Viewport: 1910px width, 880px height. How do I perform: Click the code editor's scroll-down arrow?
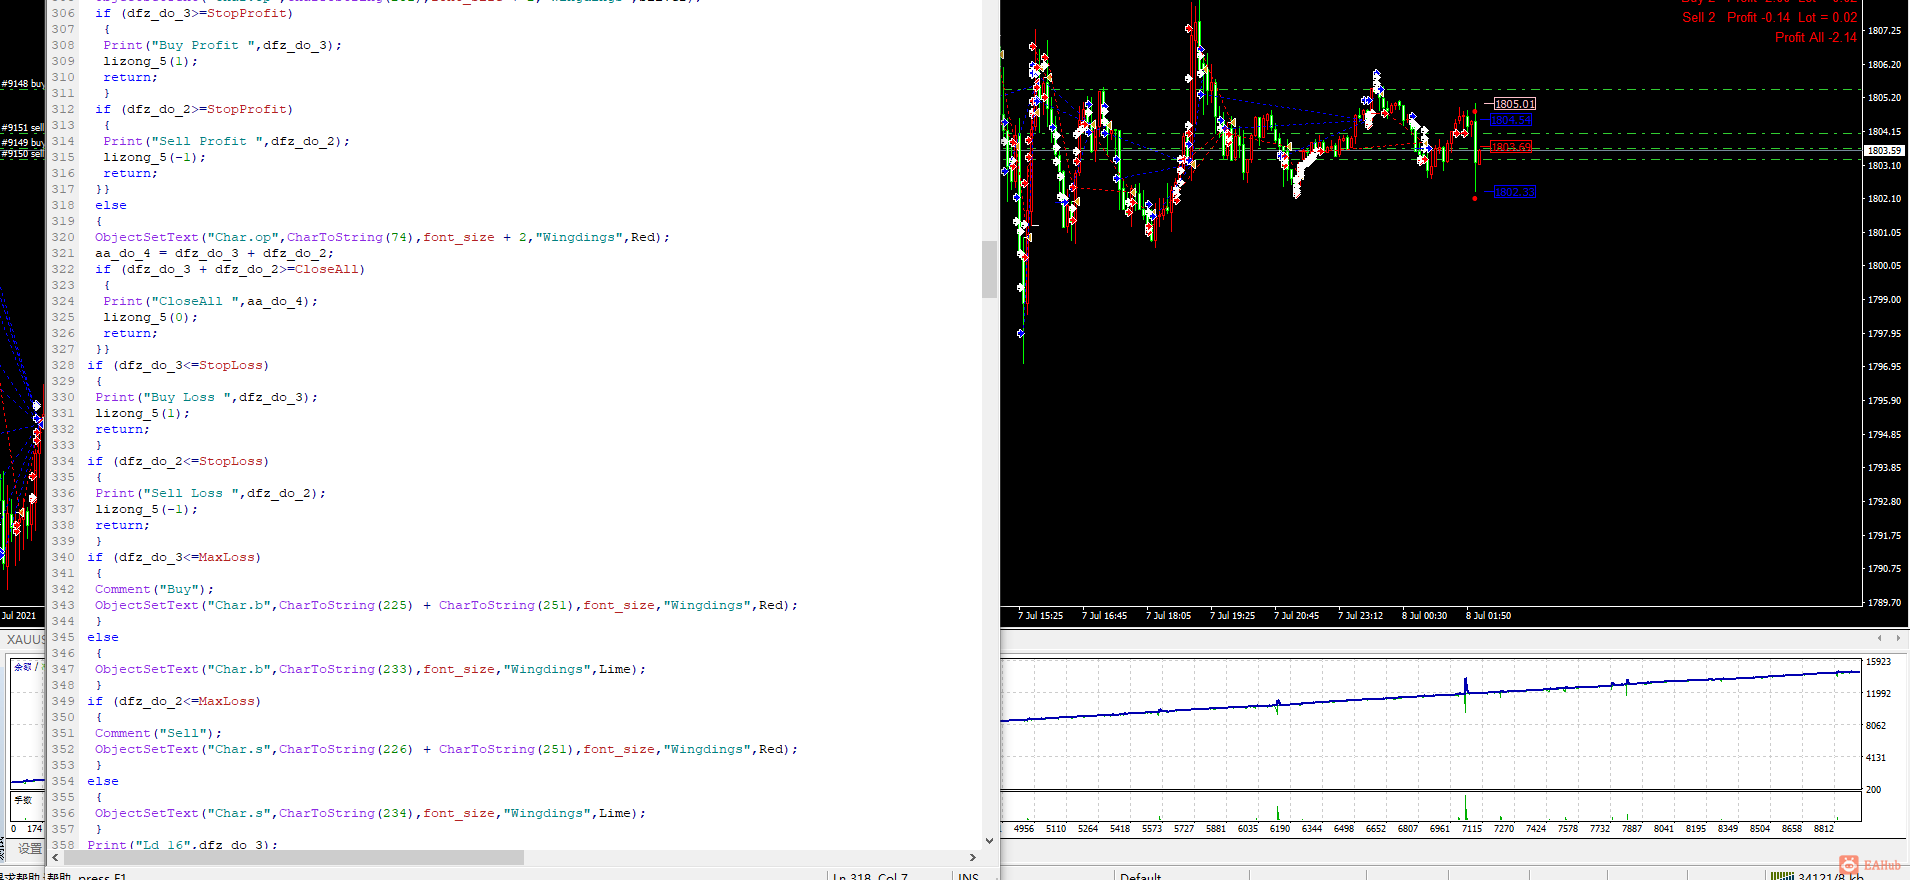pyautogui.click(x=989, y=841)
